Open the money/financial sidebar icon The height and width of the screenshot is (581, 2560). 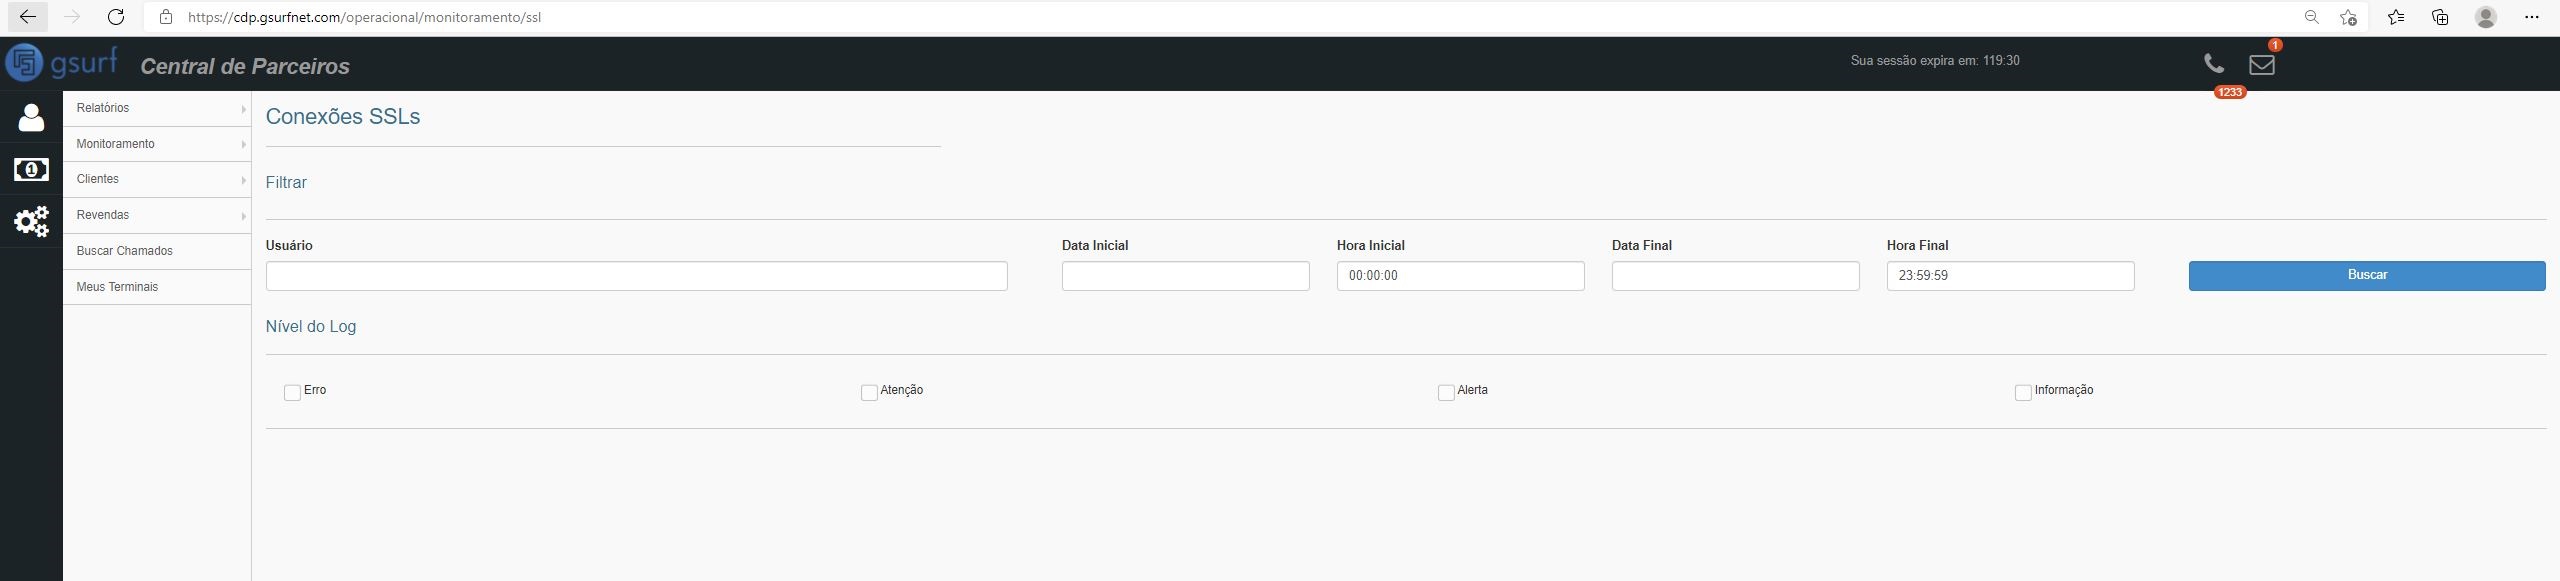pyautogui.click(x=31, y=170)
